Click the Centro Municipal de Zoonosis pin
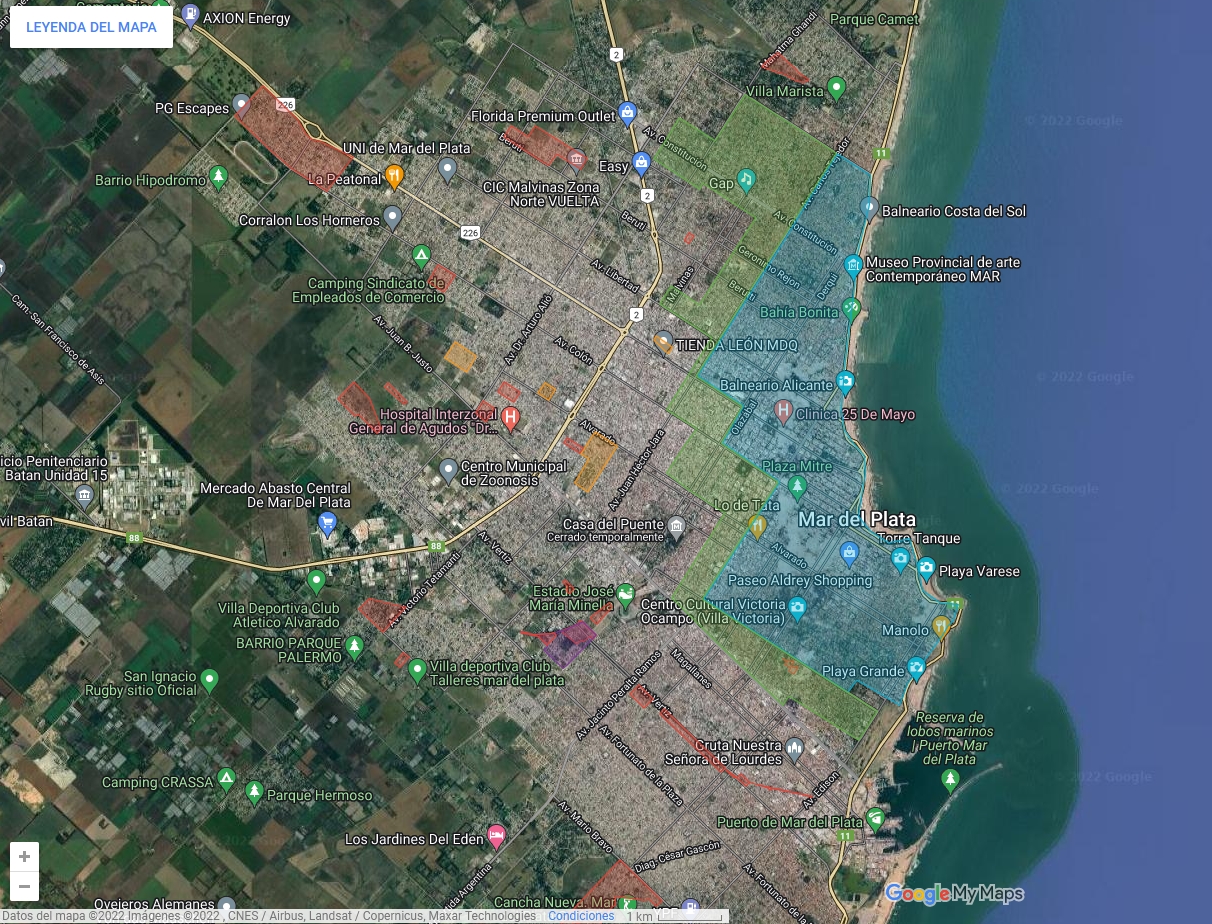 point(448,469)
